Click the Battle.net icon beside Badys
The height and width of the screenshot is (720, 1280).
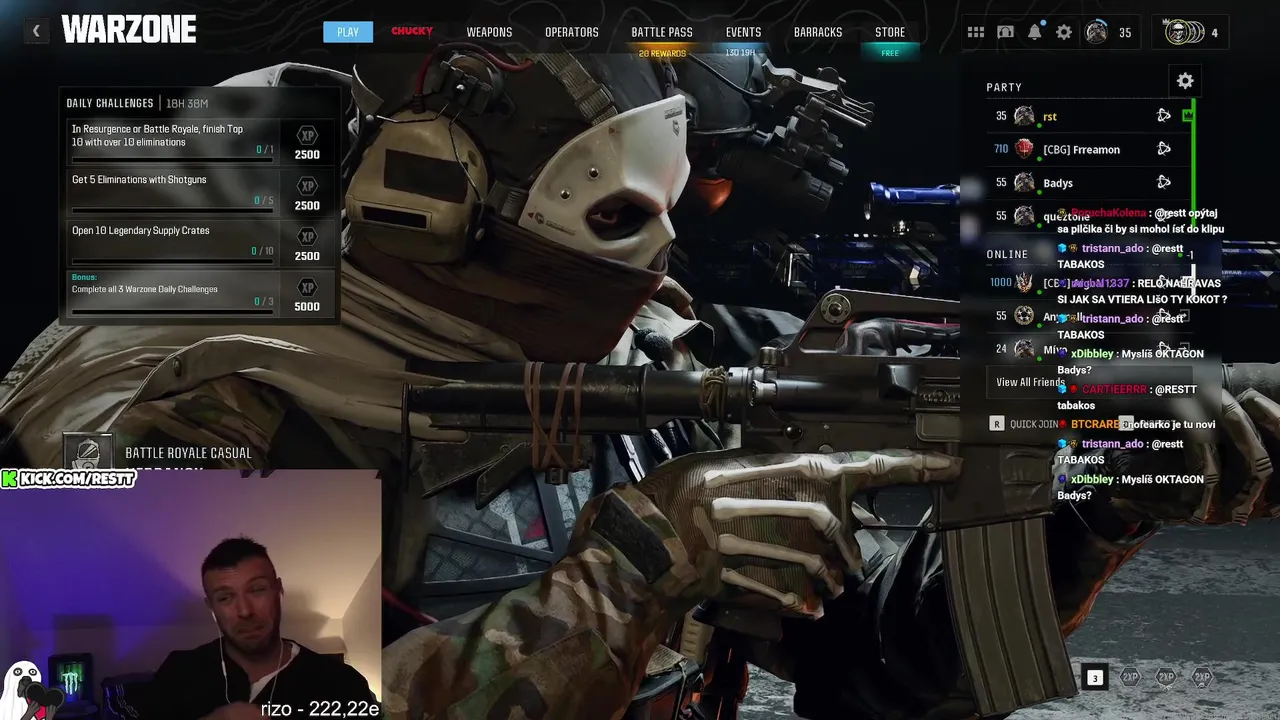click(x=1164, y=182)
